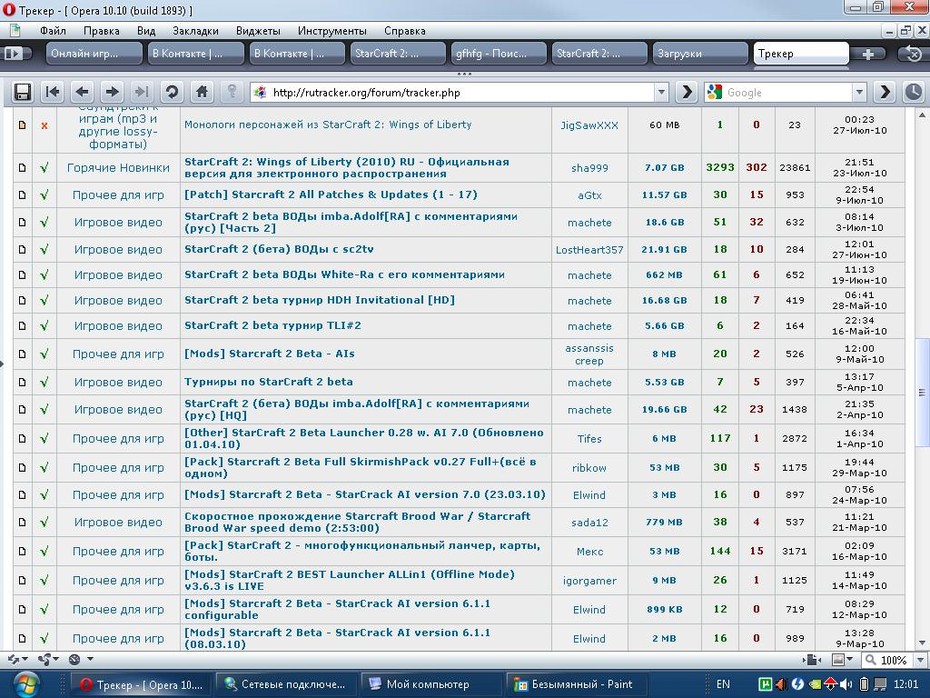Click the Opera Link sync status bar icon
This screenshot has width=930, height=698.
coord(12,659)
